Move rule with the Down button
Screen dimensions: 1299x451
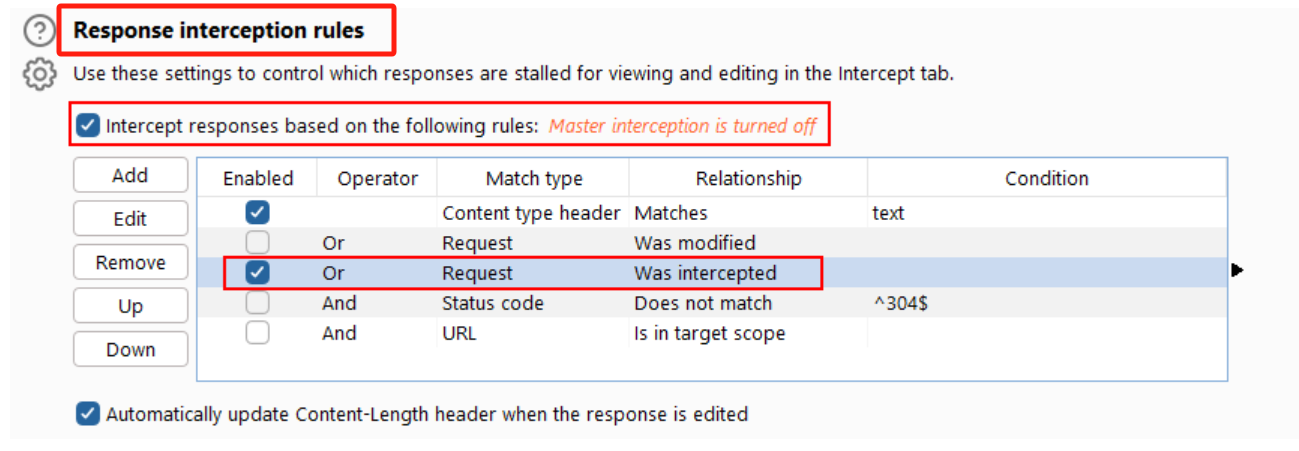[130, 350]
